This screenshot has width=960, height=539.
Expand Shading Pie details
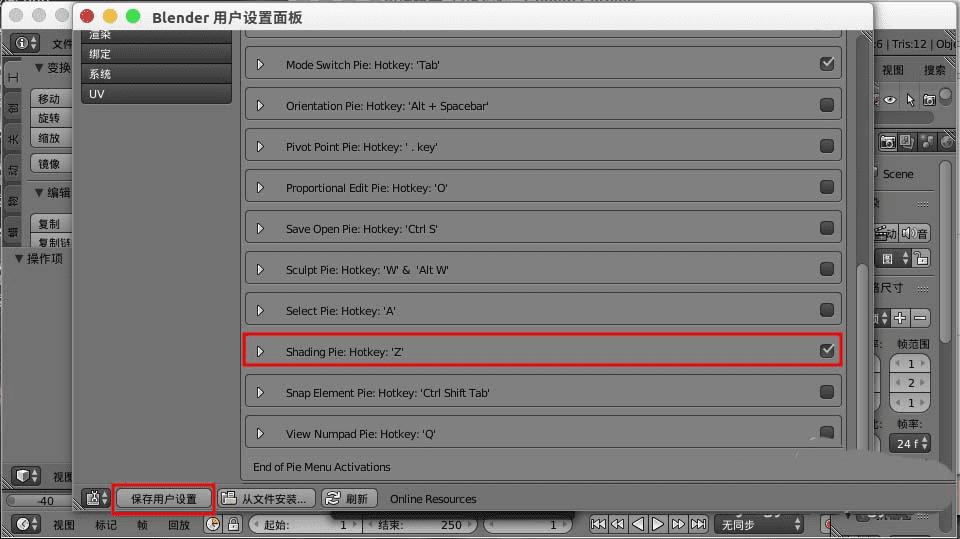click(x=260, y=352)
